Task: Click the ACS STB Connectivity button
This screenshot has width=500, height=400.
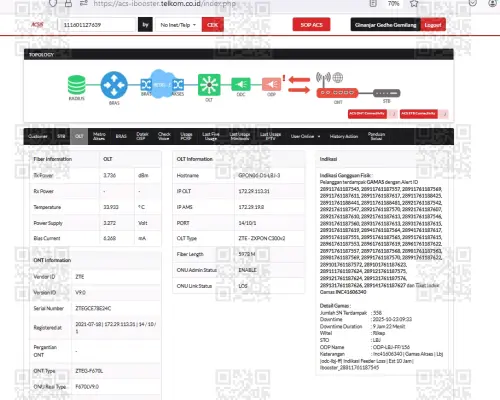Action: point(419,114)
